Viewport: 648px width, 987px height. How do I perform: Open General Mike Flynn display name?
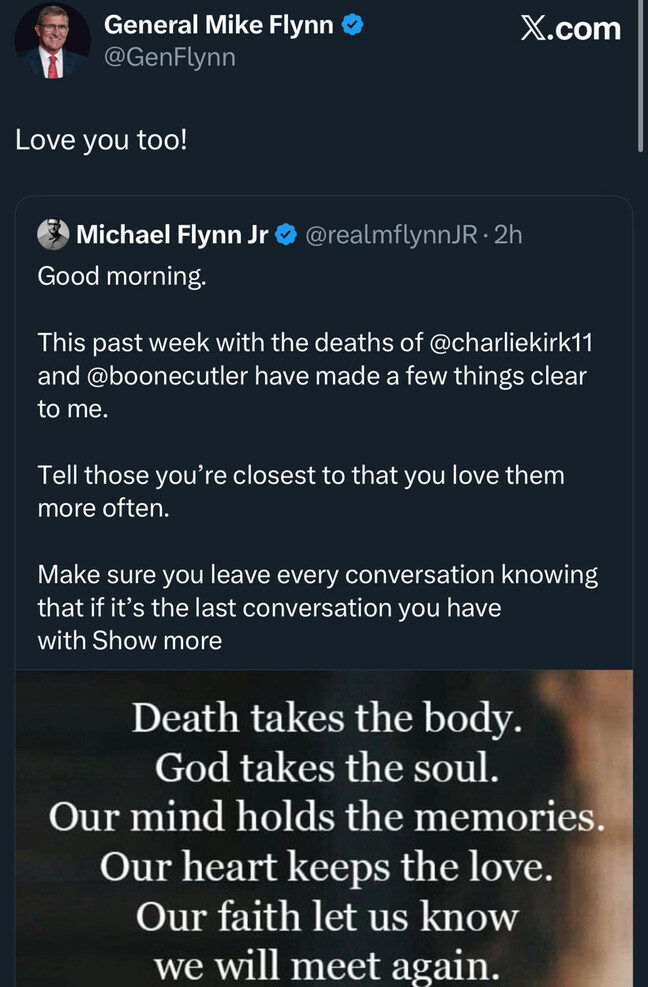point(218,25)
